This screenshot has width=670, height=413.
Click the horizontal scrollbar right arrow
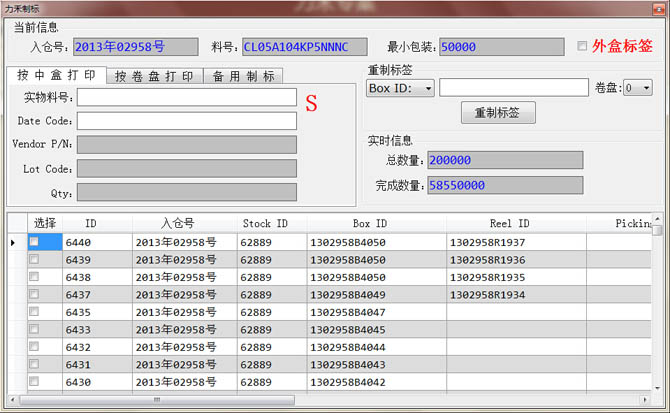pyautogui.click(x=645, y=400)
